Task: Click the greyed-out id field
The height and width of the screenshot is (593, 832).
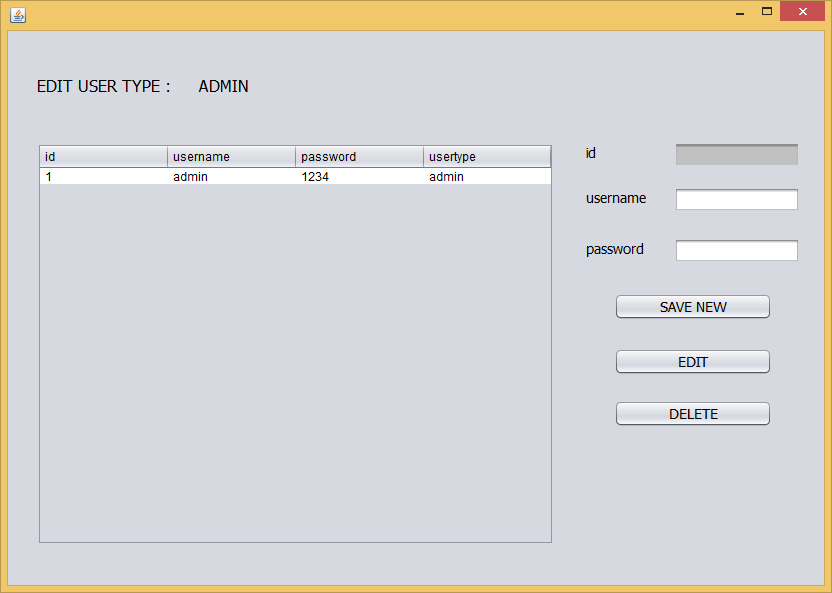Action: 736,155
